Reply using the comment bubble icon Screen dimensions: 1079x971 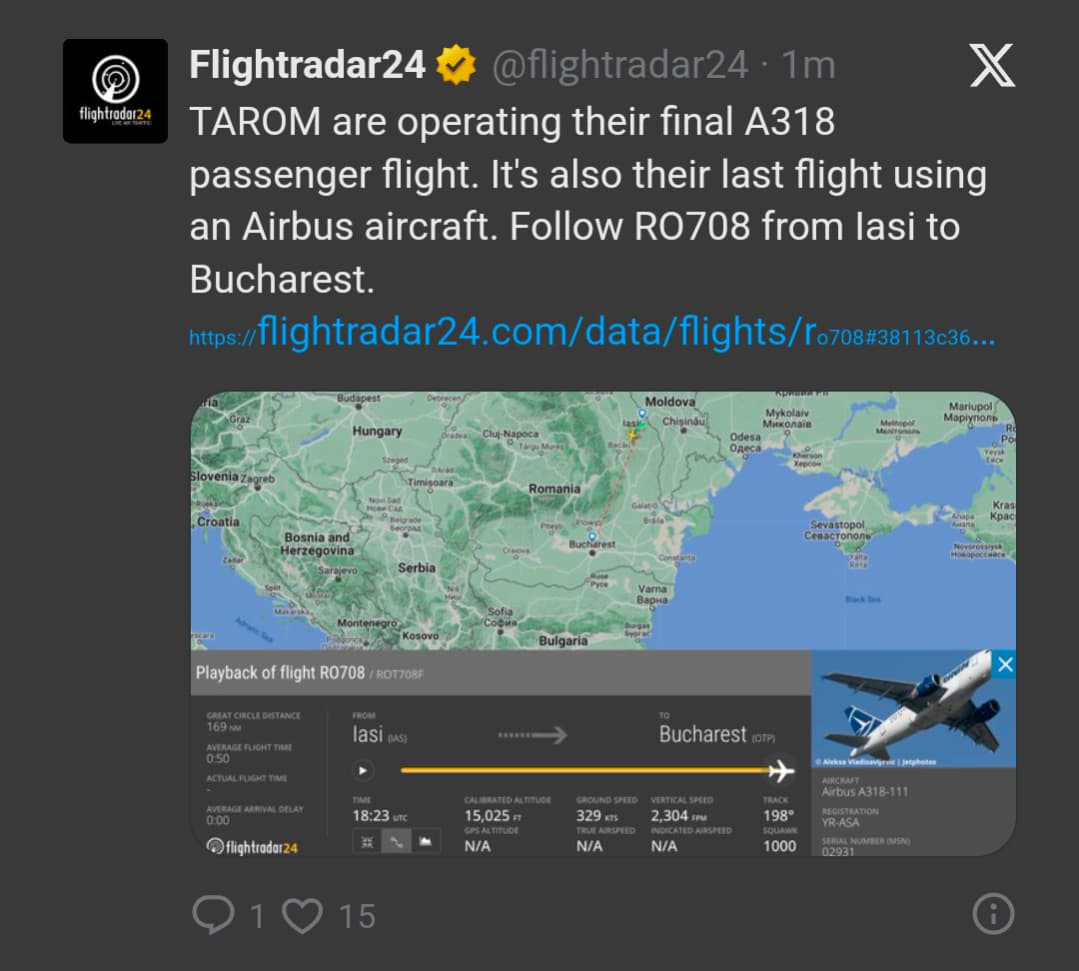click(212, 914)
